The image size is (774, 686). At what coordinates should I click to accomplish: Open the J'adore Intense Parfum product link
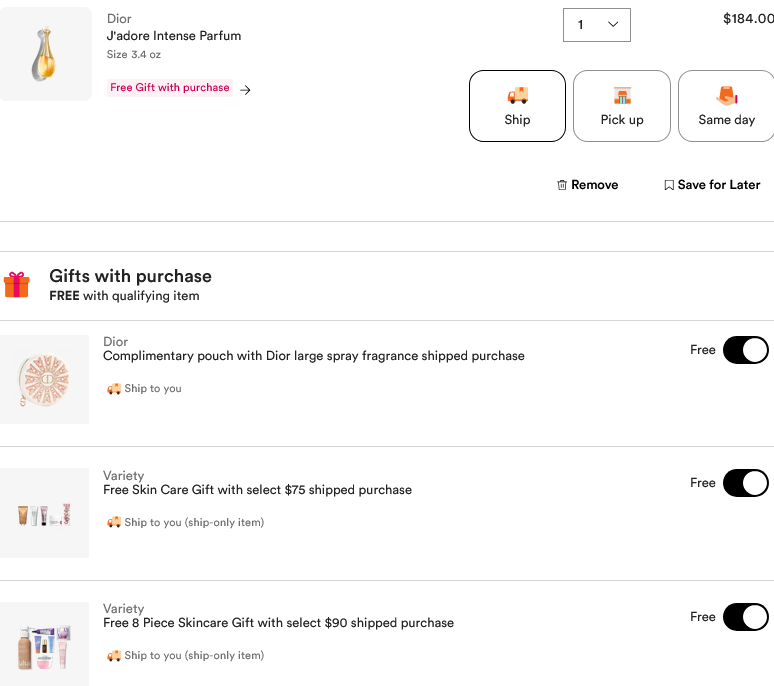pos(174,36)
